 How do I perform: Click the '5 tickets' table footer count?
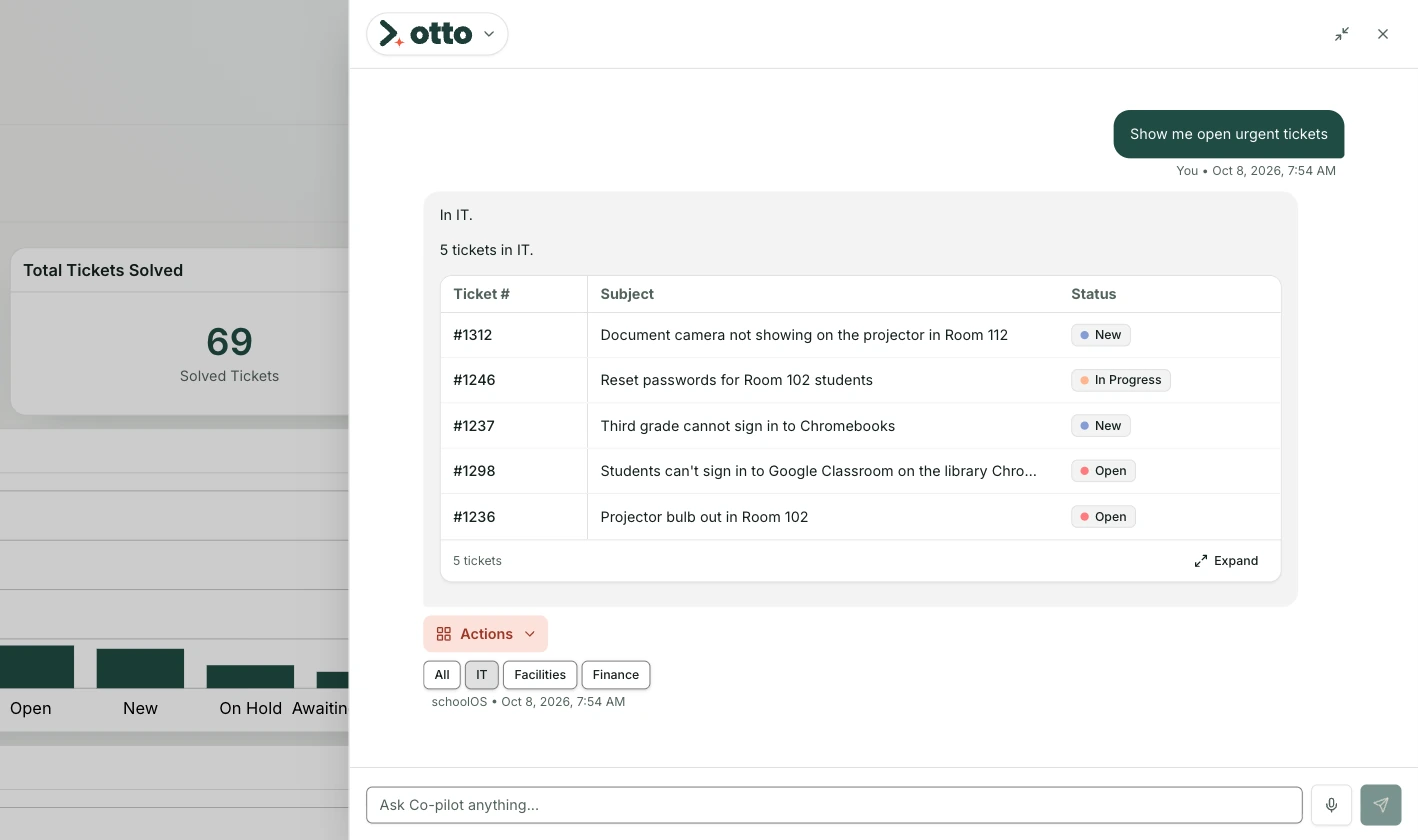pyautogui.click(x=477, y=561)
